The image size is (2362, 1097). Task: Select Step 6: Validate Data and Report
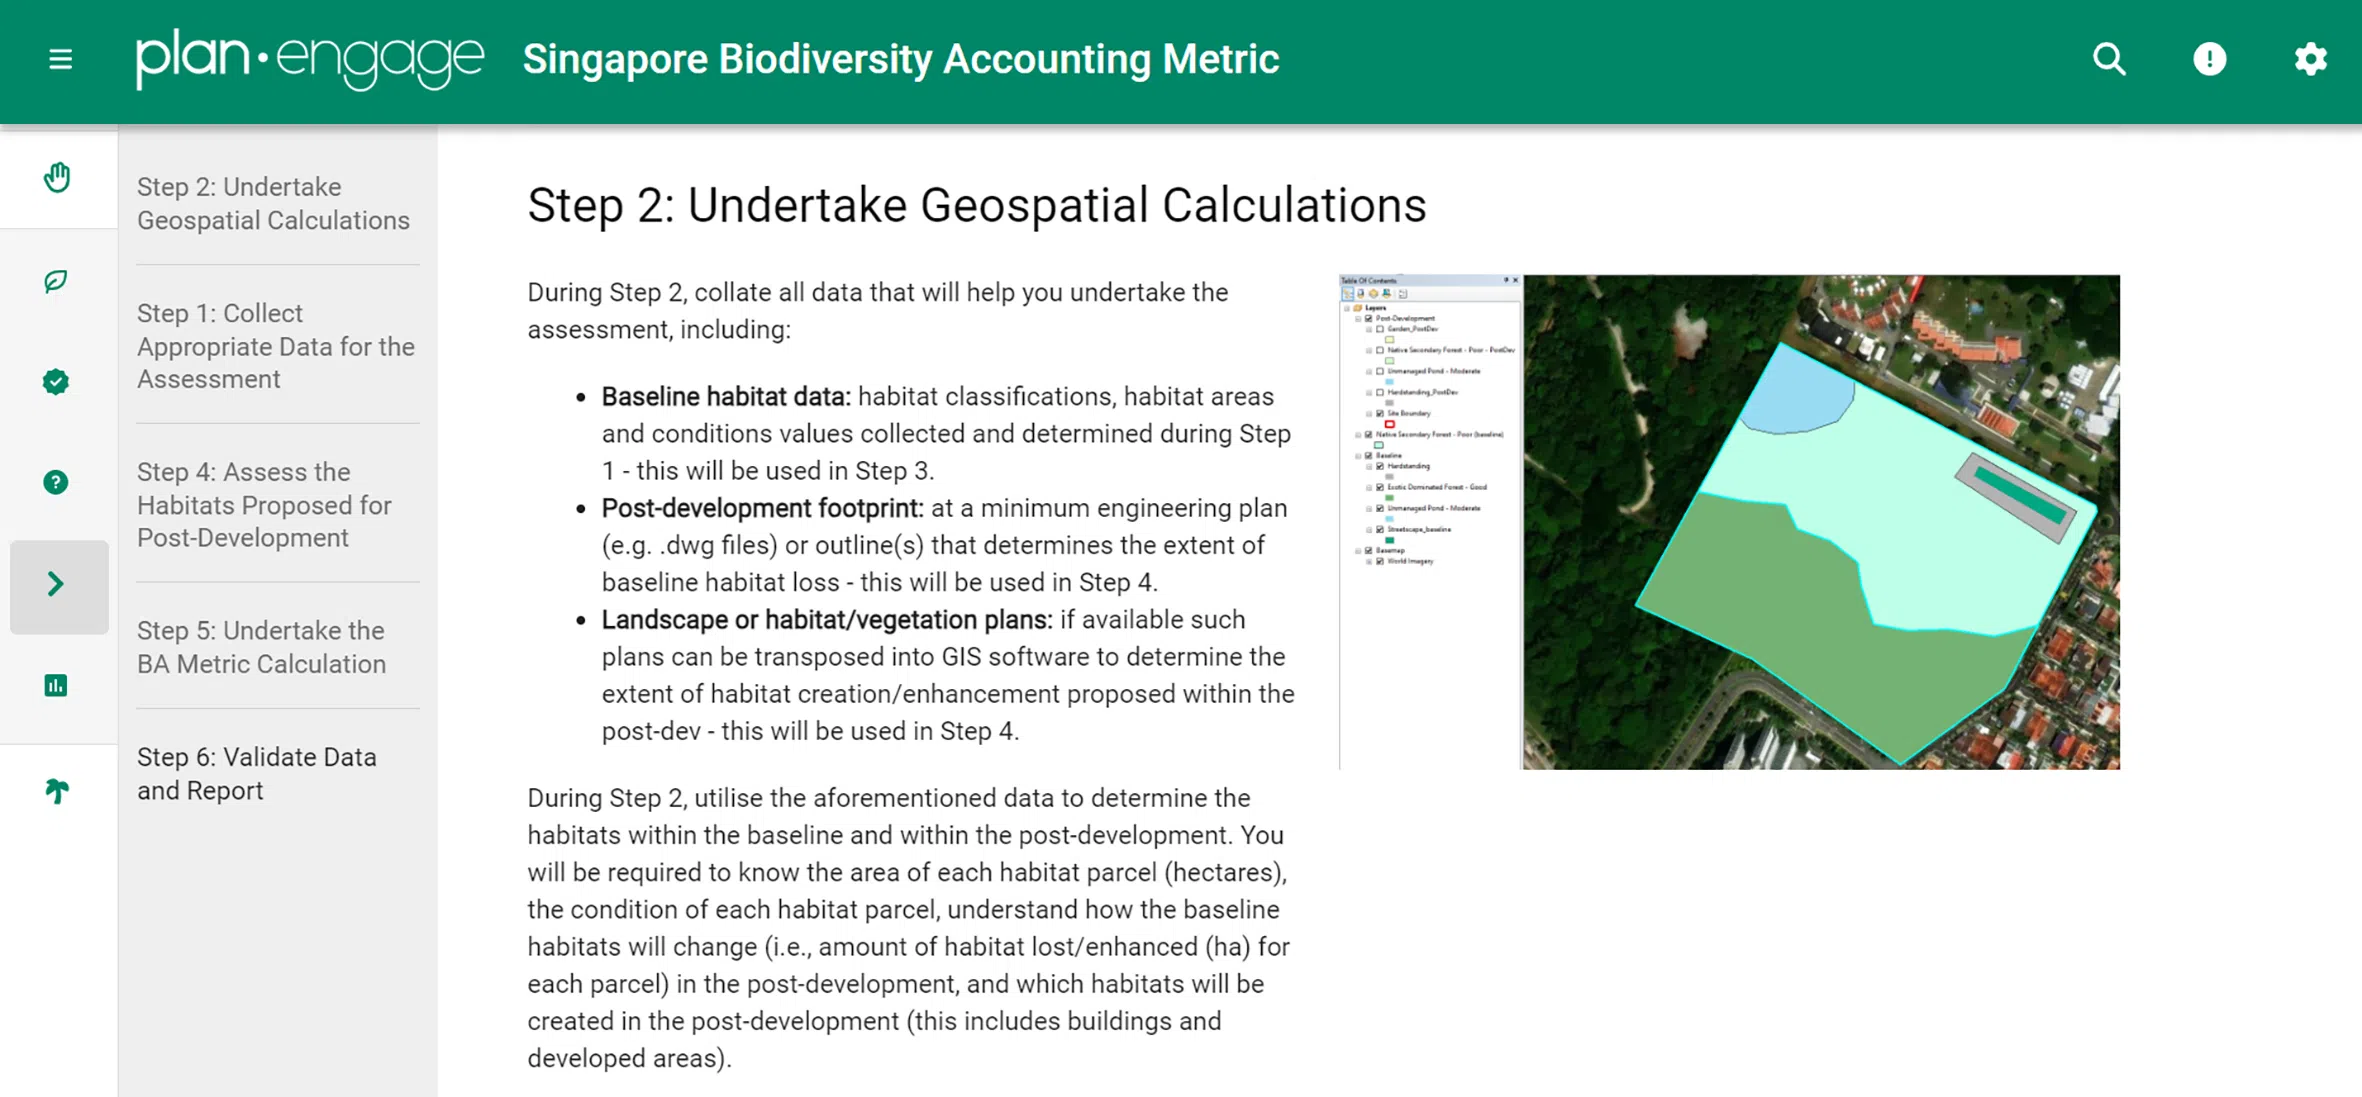tap(256, 773)
